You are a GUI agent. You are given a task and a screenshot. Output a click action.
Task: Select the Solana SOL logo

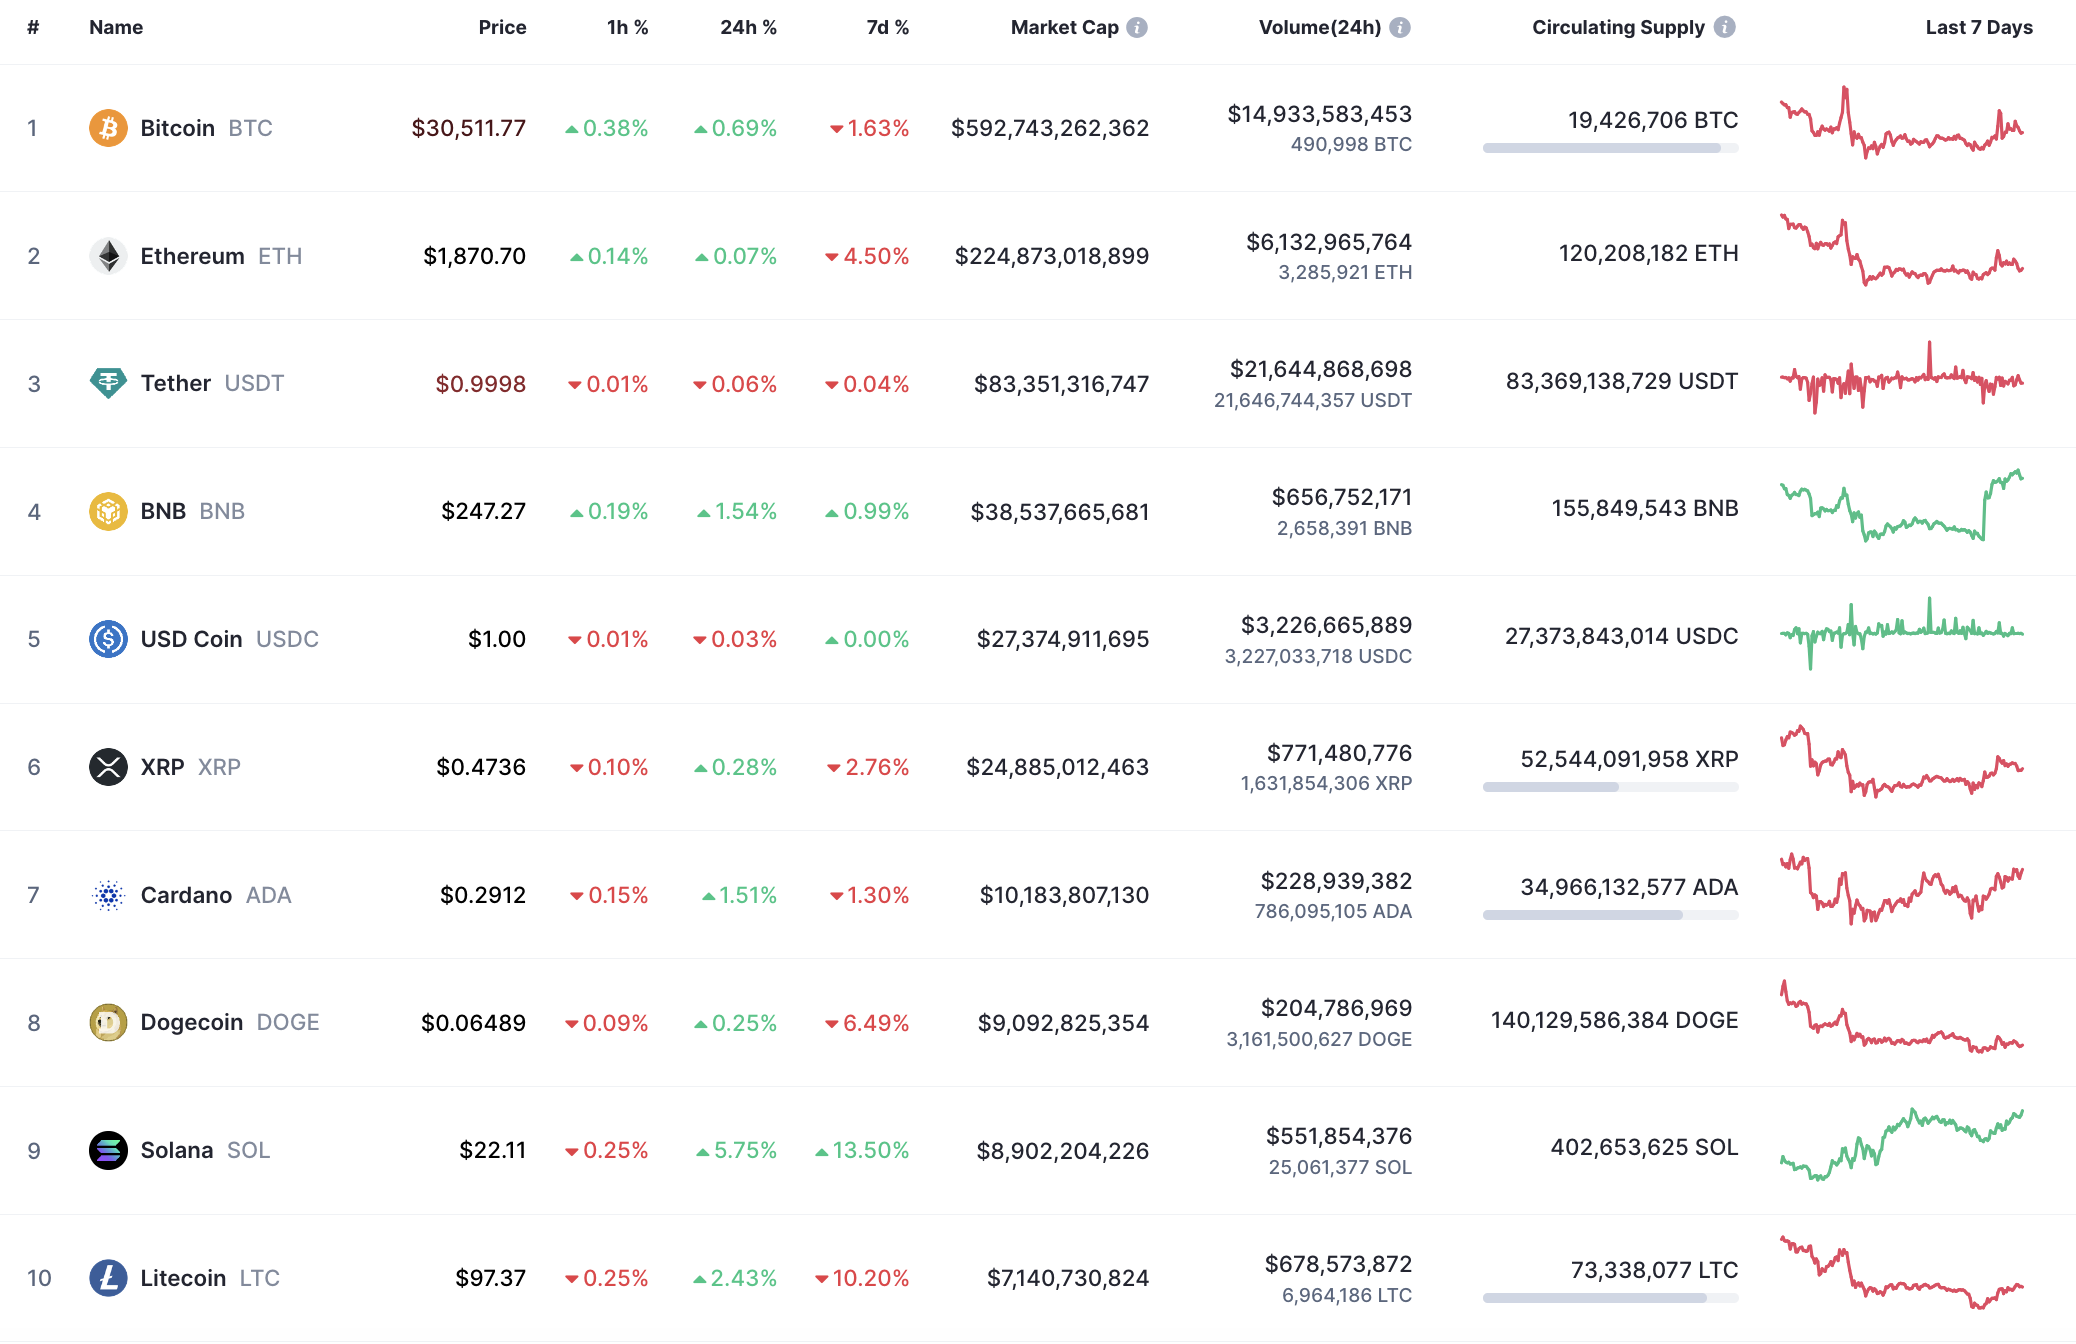[x=109, y=1150]
